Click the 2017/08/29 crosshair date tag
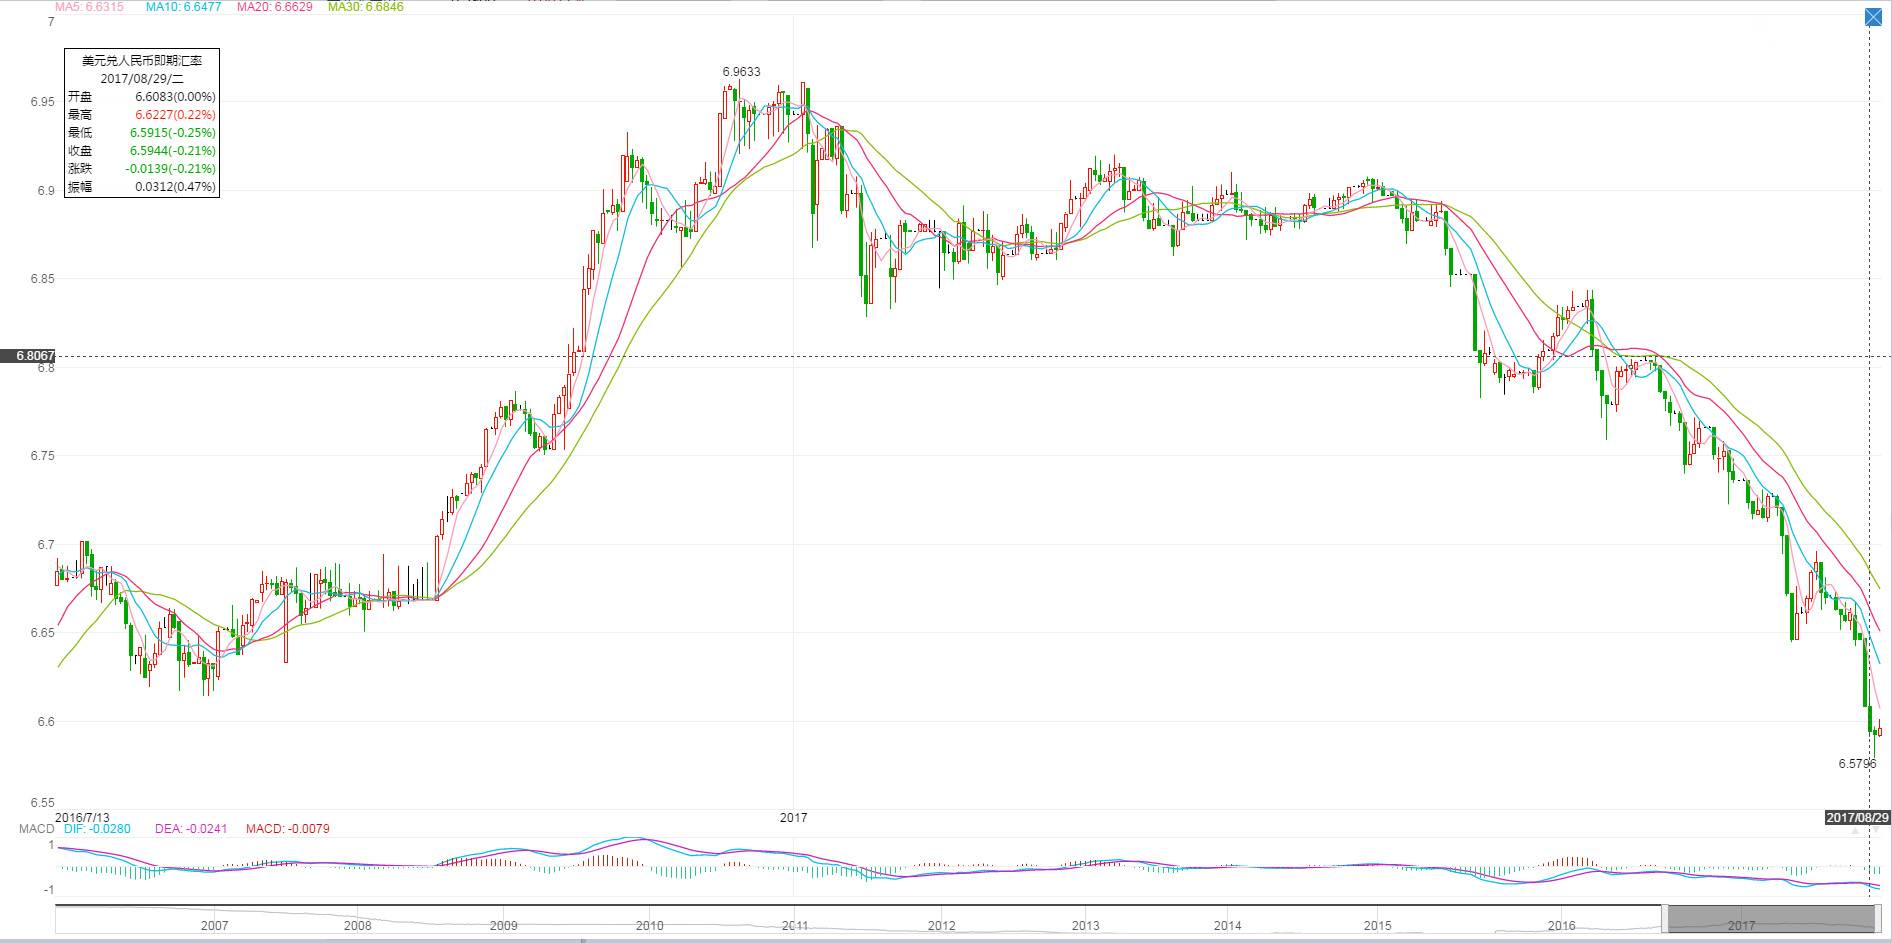This screenshot has height=943, width=1892. click(1857, 818)
